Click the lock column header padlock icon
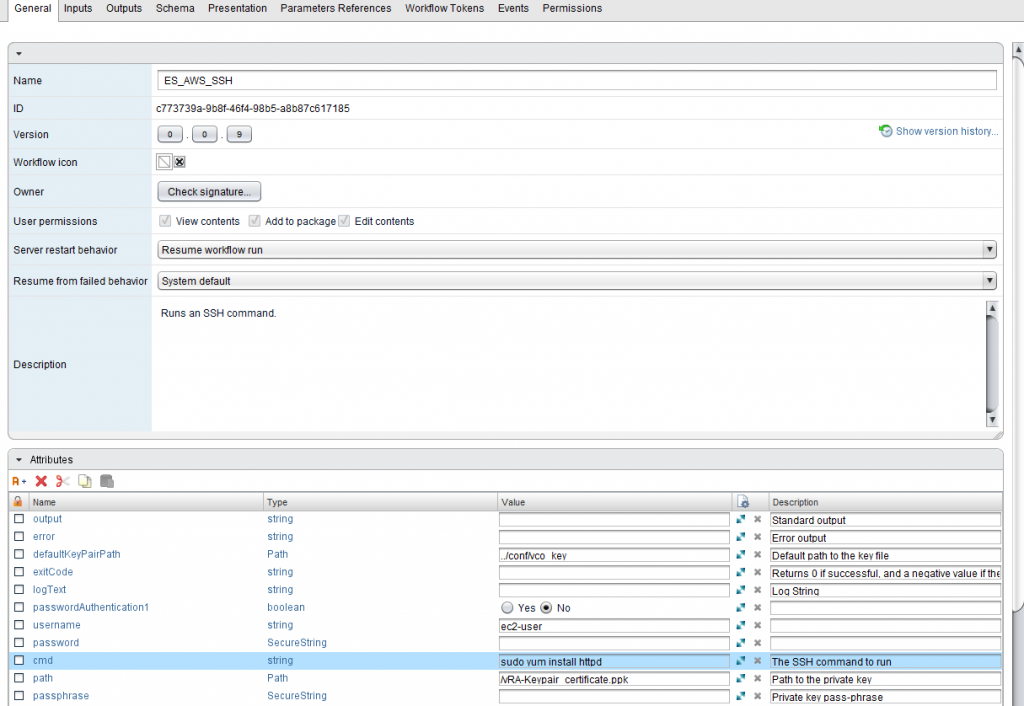Screen dimensions: 1024x706 tap(18, 502)
